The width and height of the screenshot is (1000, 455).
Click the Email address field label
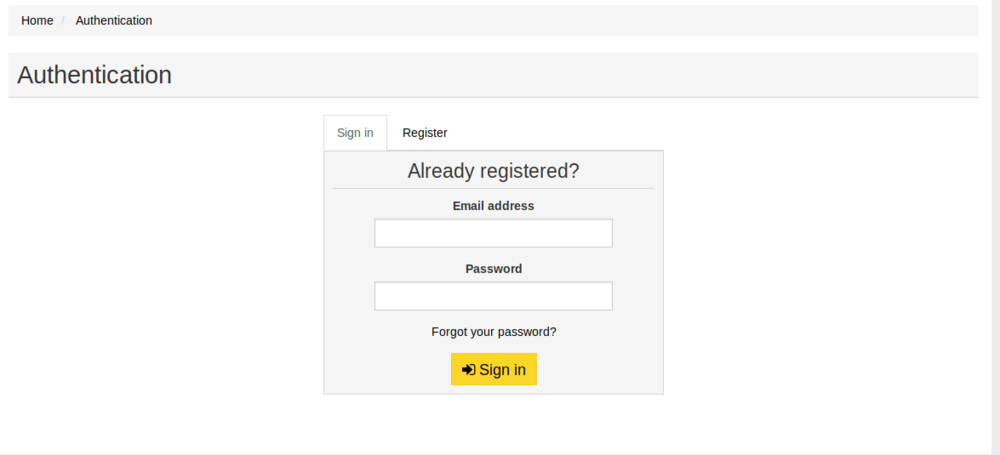(493, 206)
